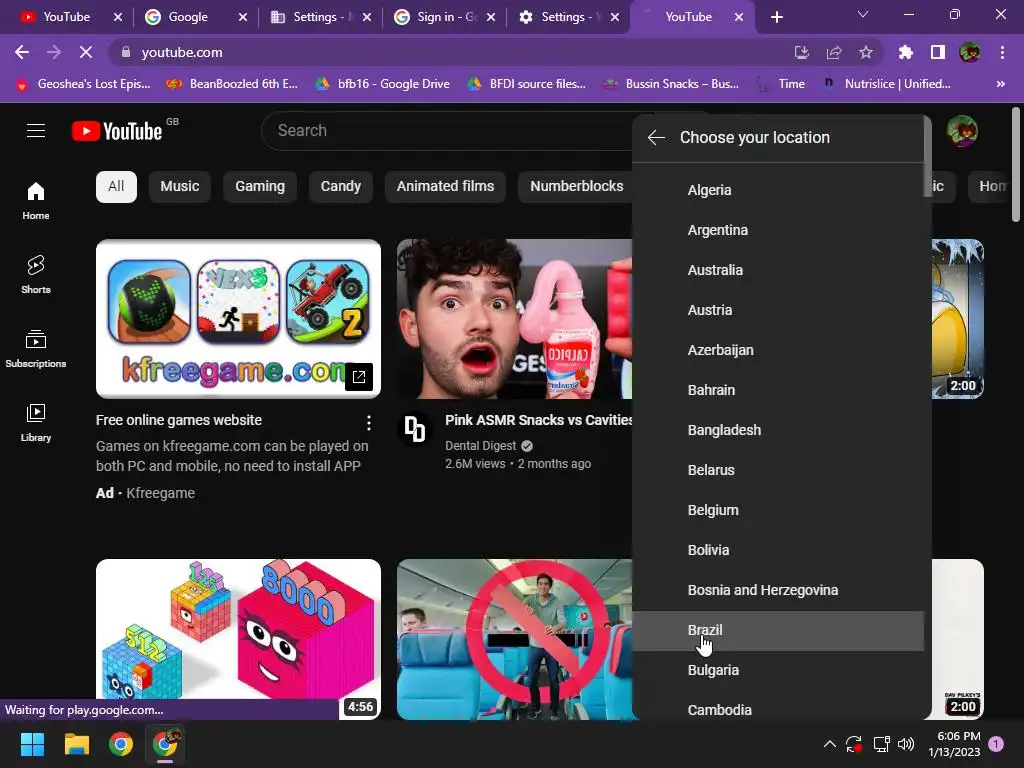The width and height of the screenshot is (1024, 768).
Task: Switch to first YouTube tab
Action: [65, 17]
